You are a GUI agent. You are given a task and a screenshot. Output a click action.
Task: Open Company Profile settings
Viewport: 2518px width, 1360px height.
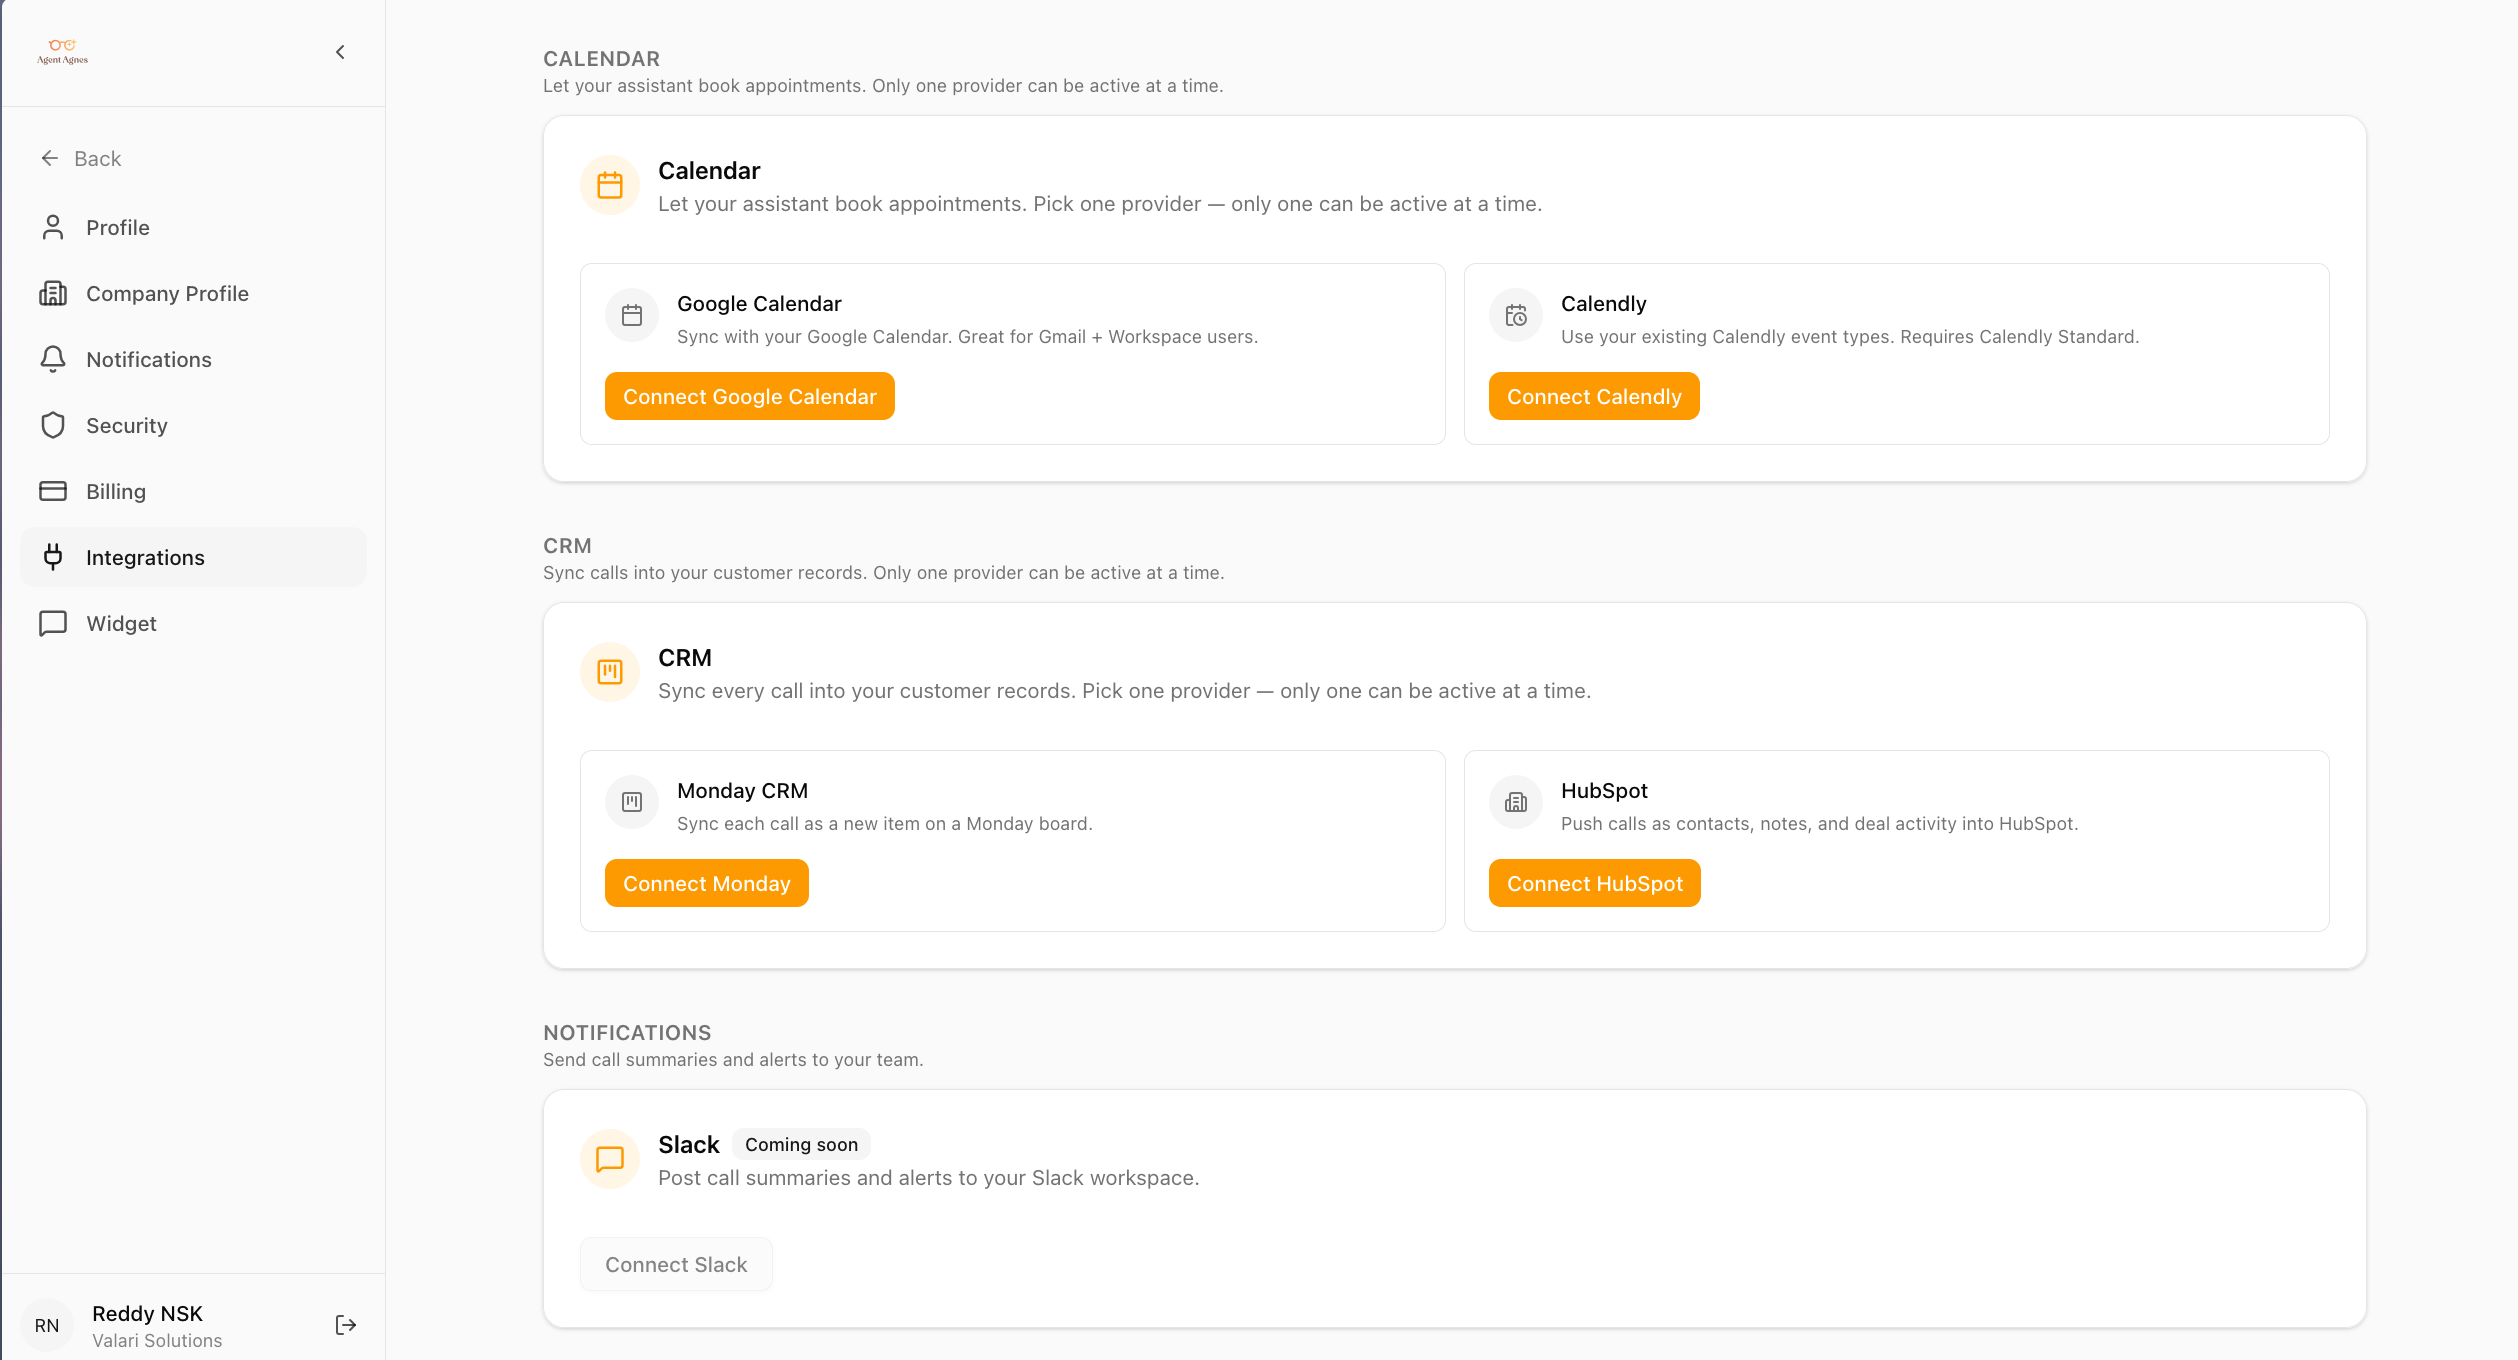(x=193, y=293)
